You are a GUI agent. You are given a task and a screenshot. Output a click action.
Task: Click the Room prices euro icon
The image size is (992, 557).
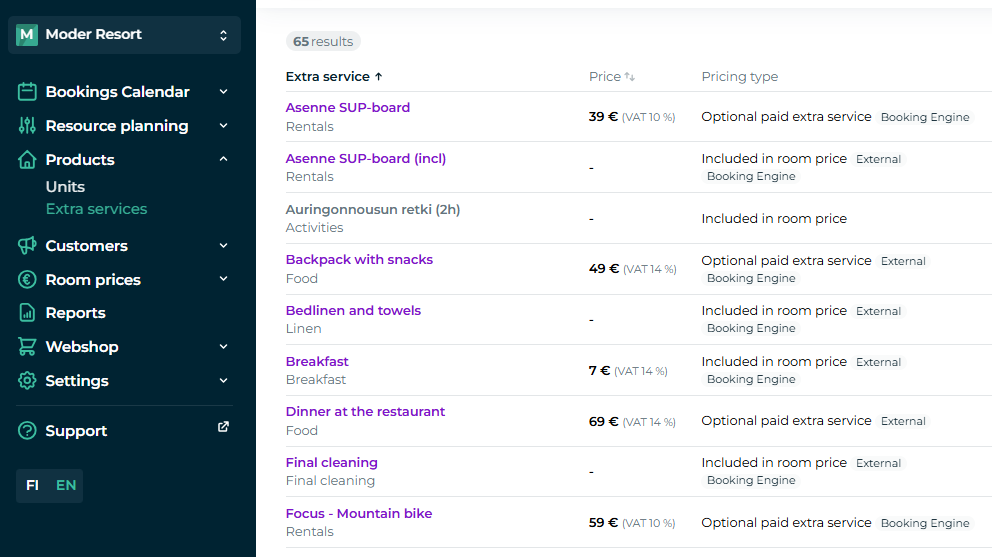tap(27, 280)
